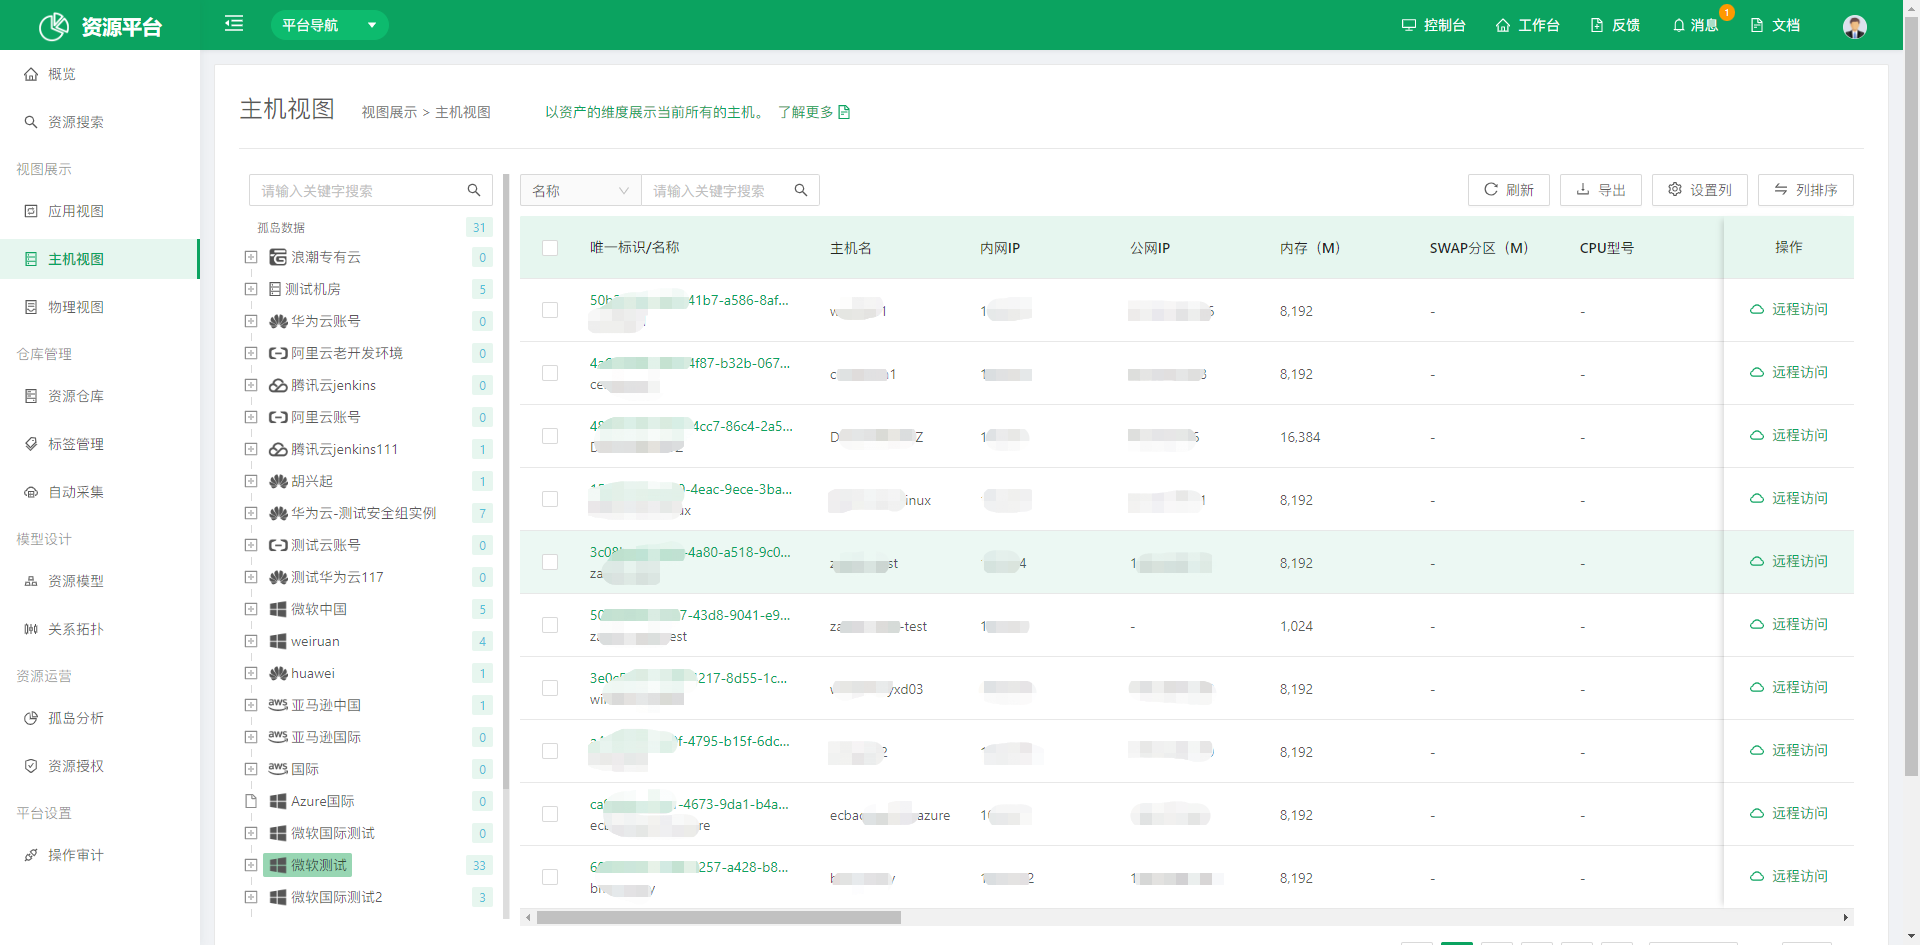Click the 资源仓库 sidebar icon
The height and width of the screenshot is (945, 1920).
click(31, 396)
